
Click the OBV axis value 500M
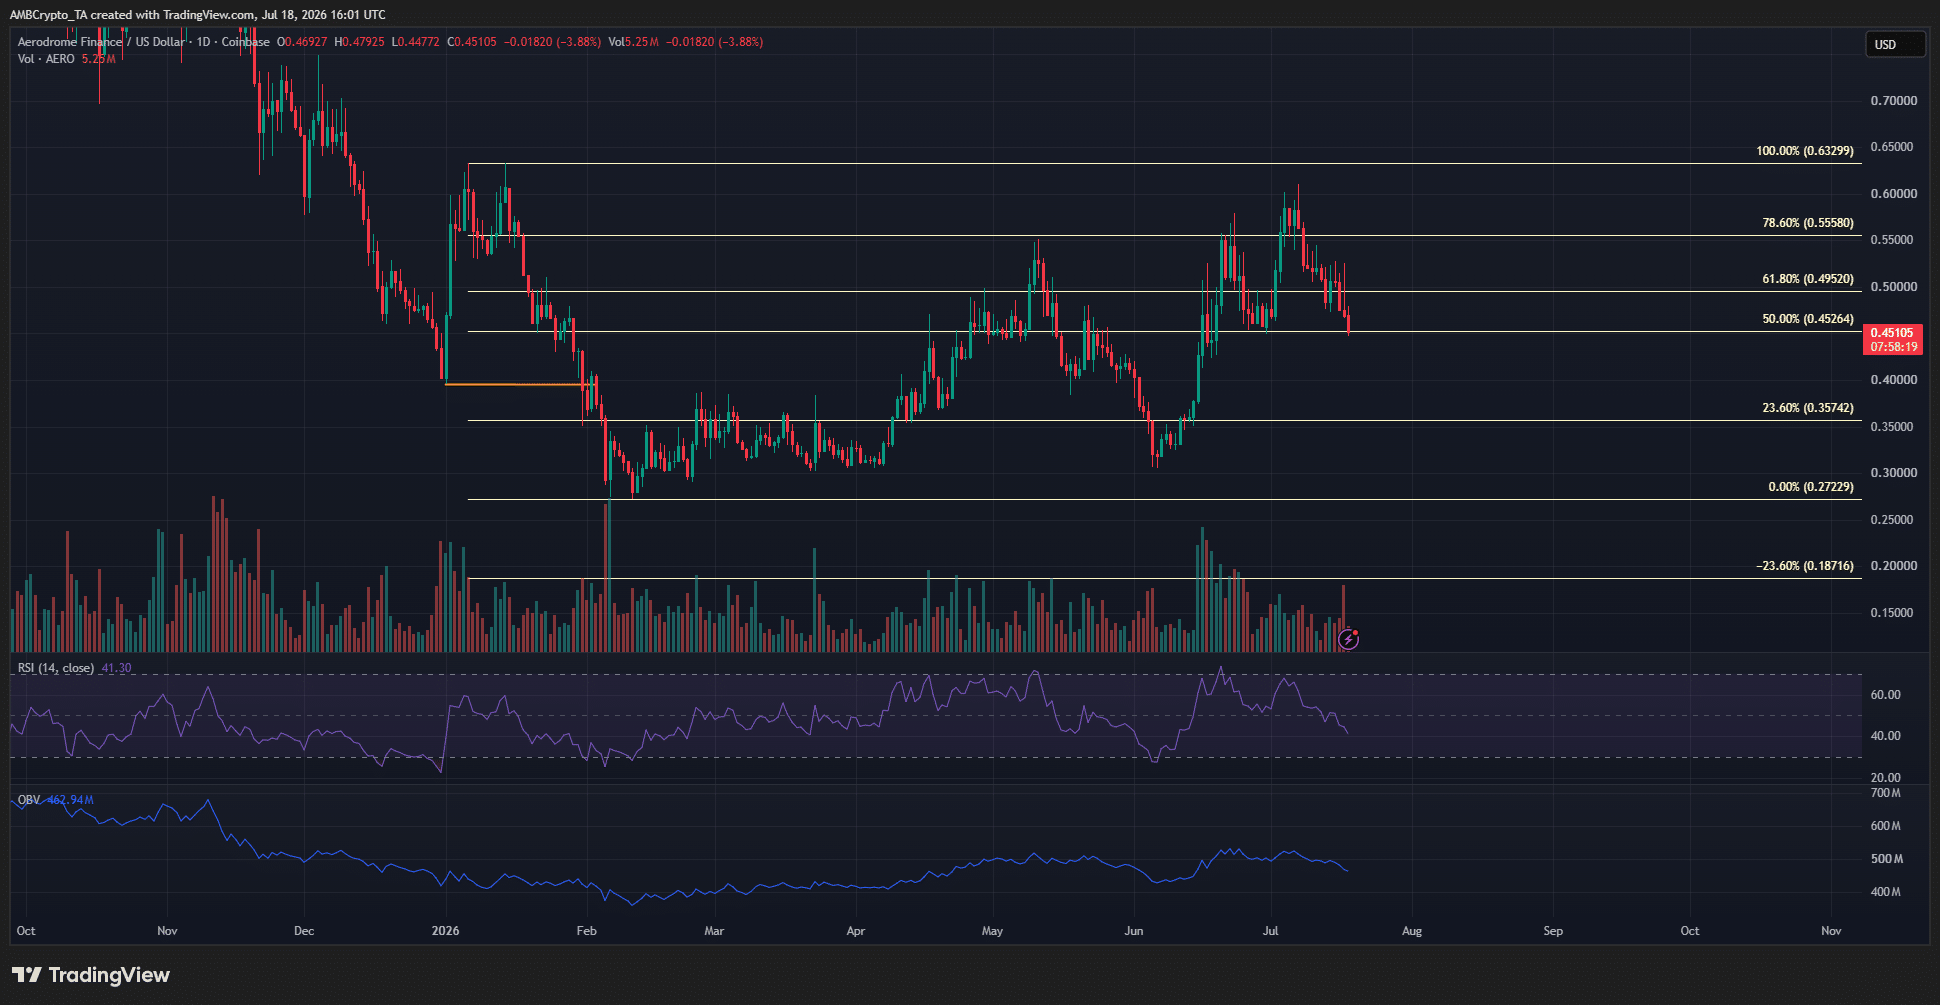pos(1887,859)
